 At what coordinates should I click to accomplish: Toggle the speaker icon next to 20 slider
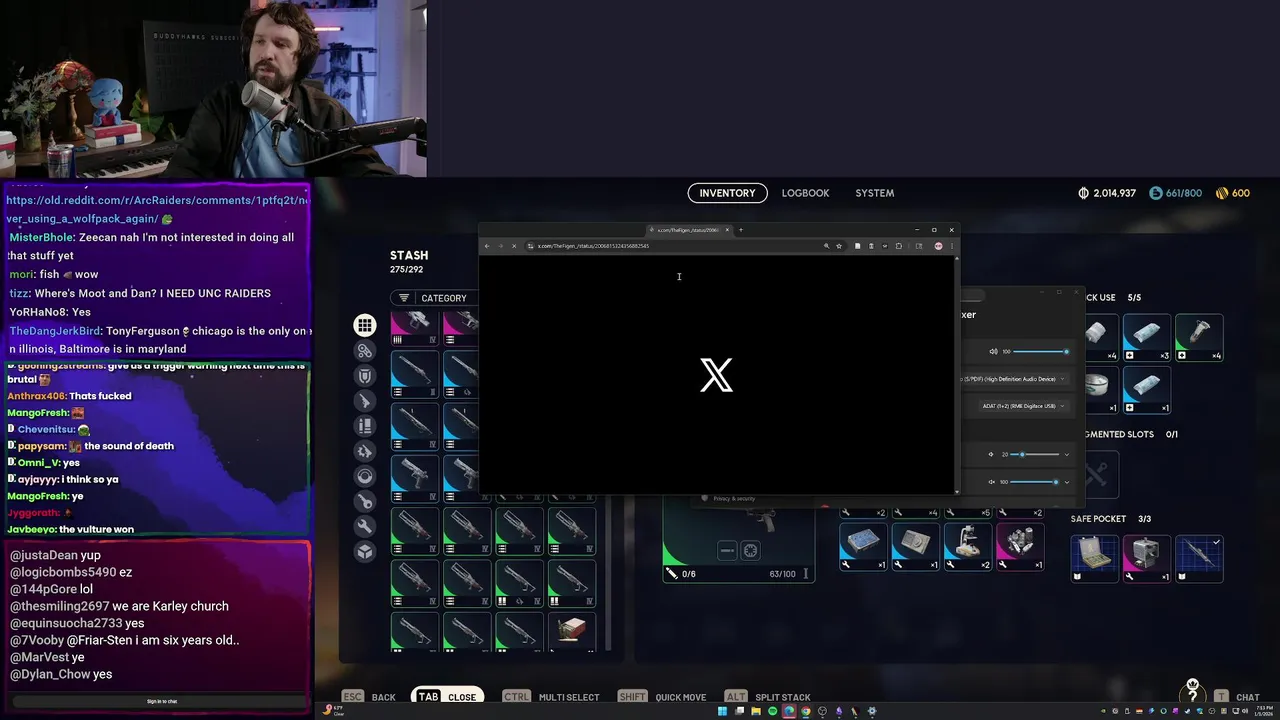pos(991,455)
